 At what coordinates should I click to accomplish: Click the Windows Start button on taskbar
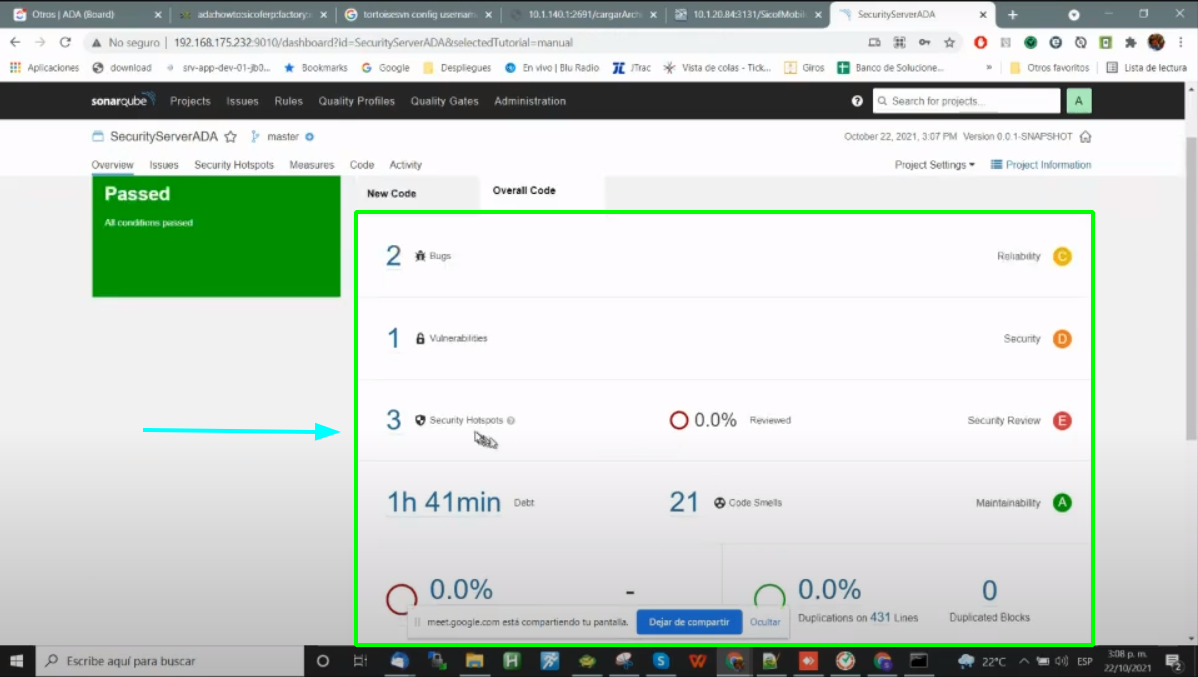pyautogui.click(x=17, y=661)
